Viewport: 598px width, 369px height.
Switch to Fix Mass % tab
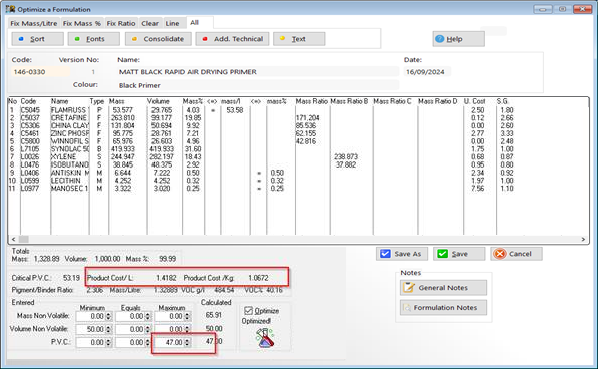click(82, 23)
